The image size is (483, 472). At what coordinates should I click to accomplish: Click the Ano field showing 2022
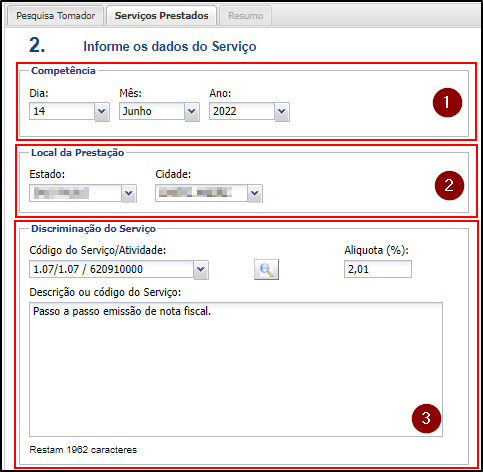pos(242,111)
